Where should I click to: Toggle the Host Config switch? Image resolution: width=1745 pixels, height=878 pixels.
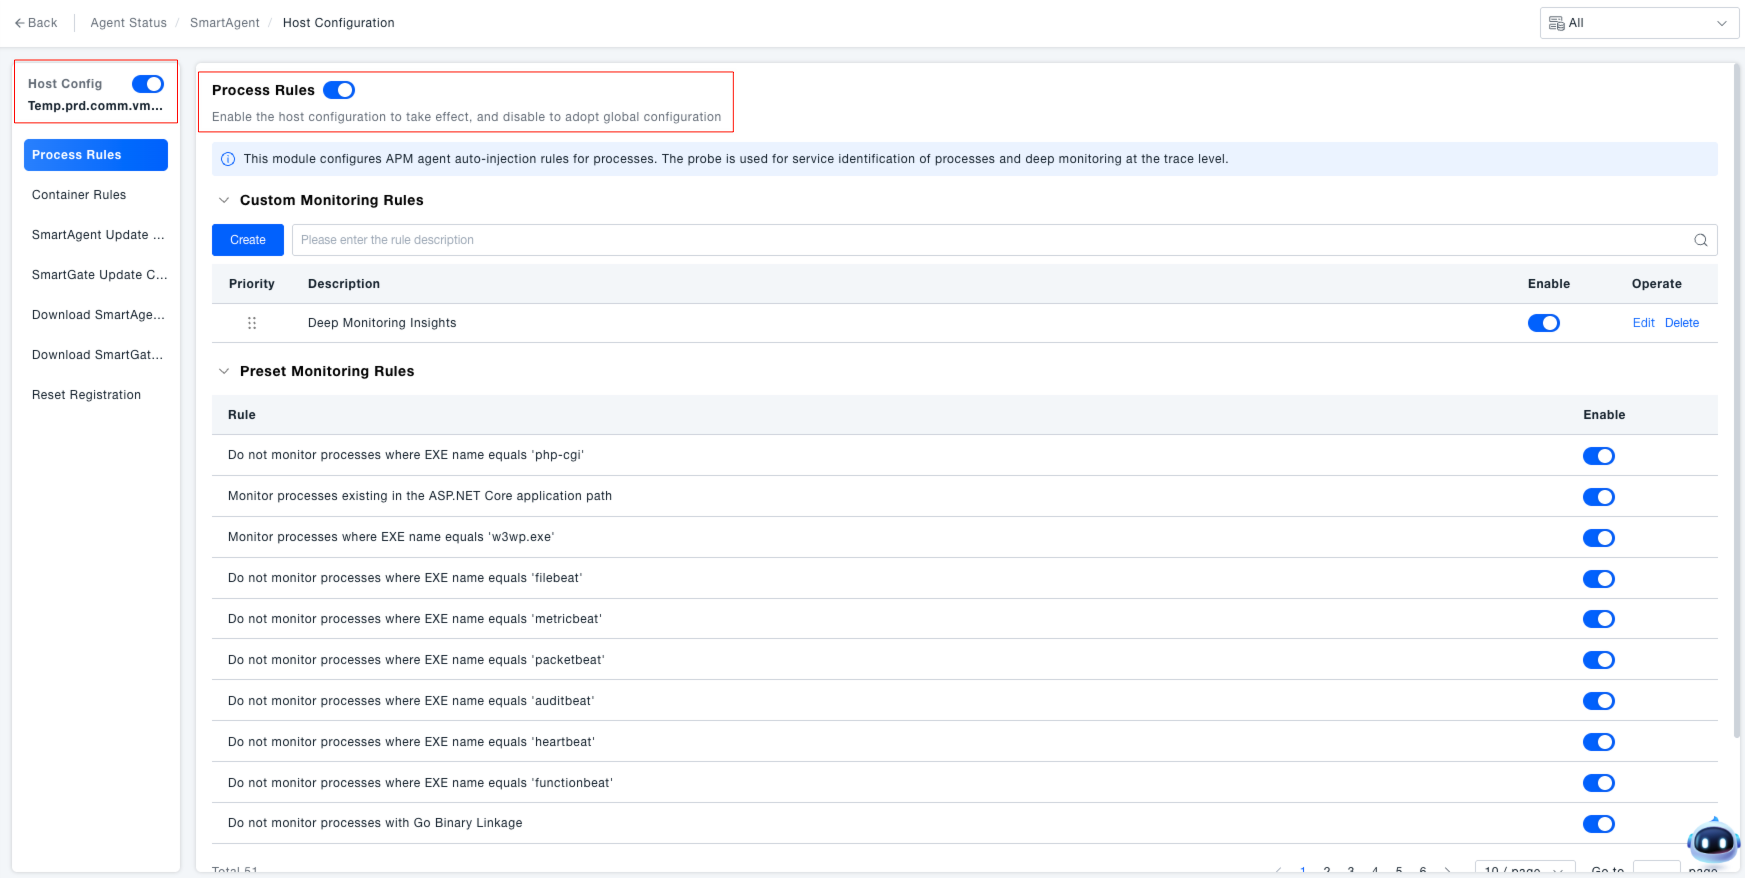148,84
